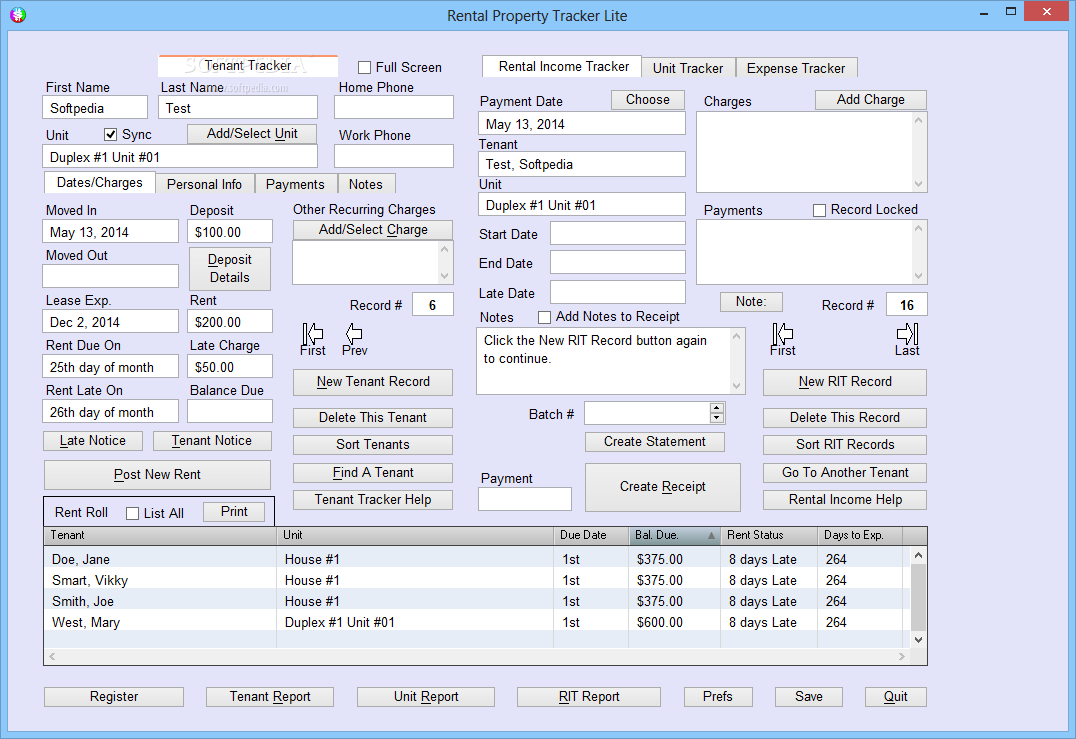
Task: Click the app icon in title bar
Action: [x=19, y=14]
